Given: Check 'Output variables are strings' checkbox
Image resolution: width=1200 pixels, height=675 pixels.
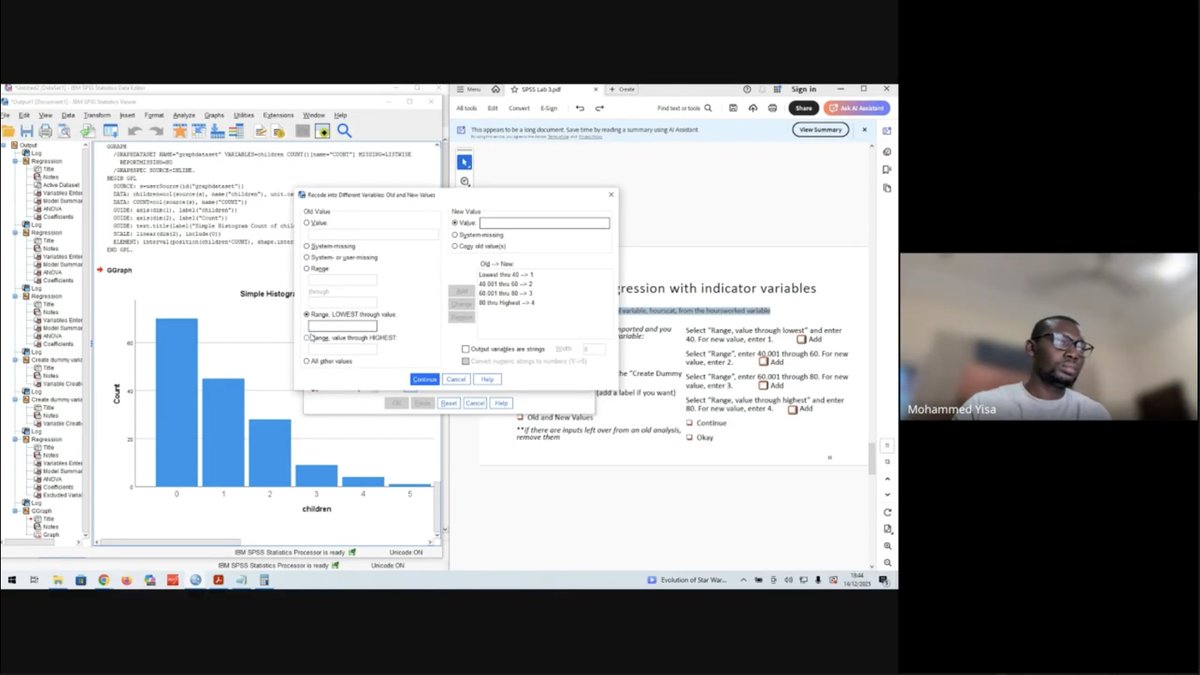Looking at the screenshot, I should (x=466, y=349).
